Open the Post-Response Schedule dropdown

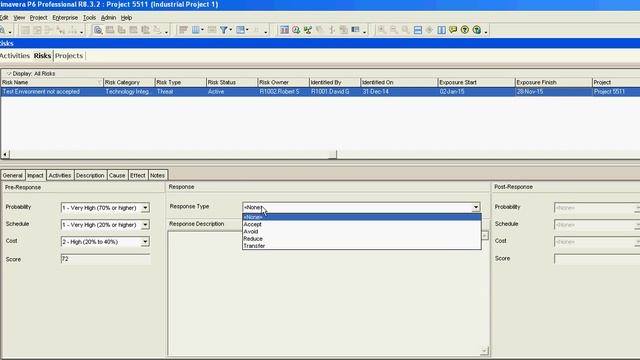[637, 225]
